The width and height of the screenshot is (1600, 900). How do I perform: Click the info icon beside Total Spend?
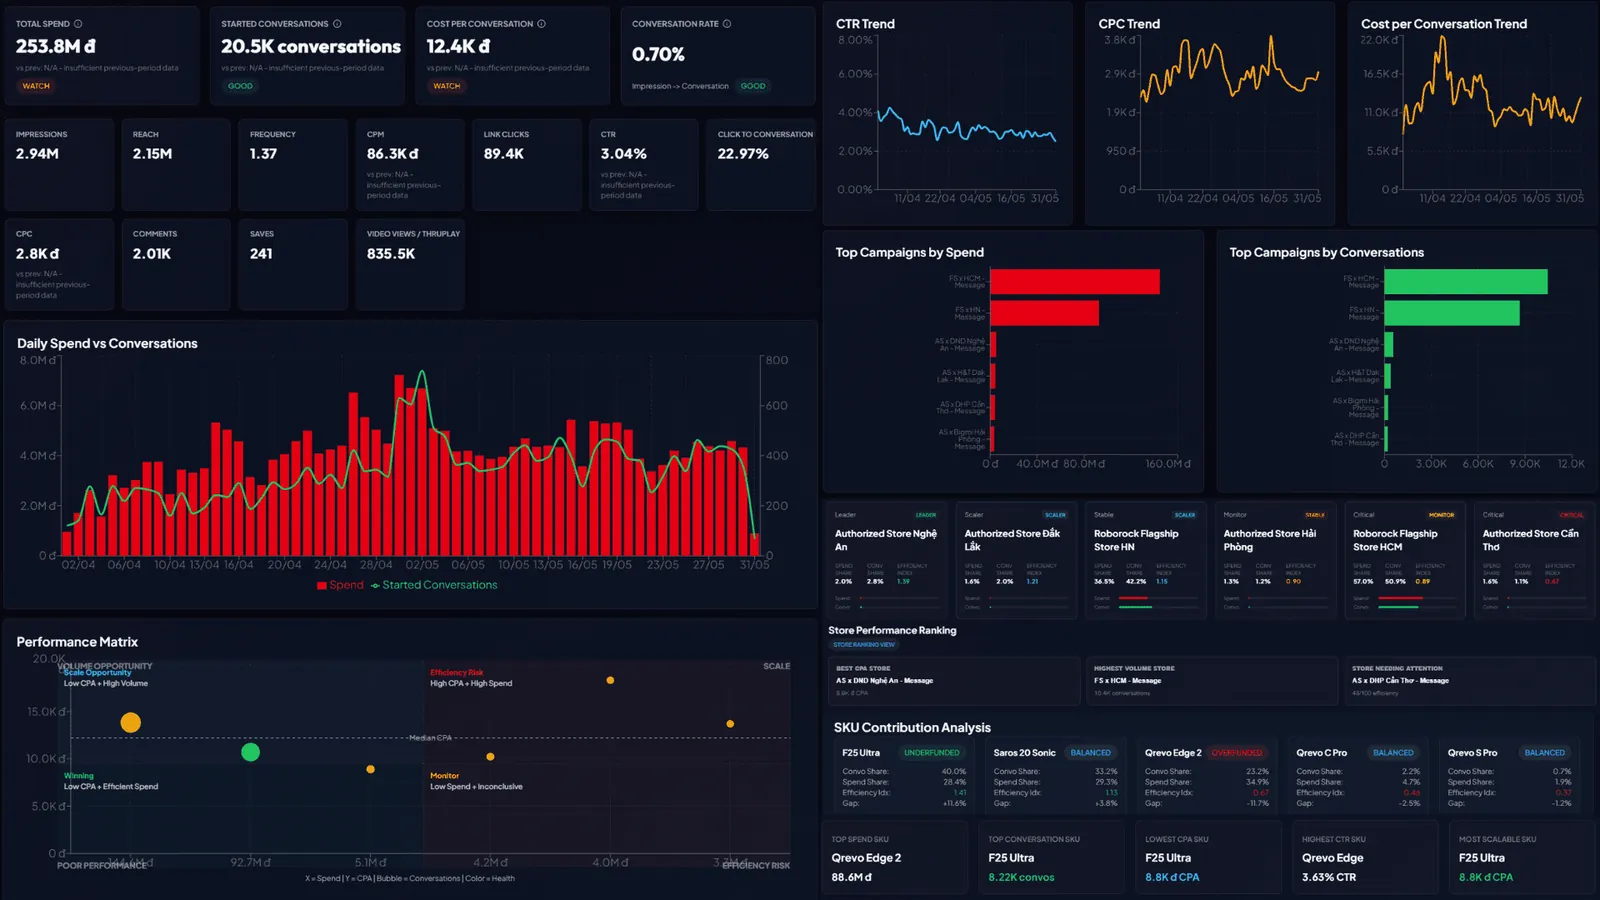[78, 24]
